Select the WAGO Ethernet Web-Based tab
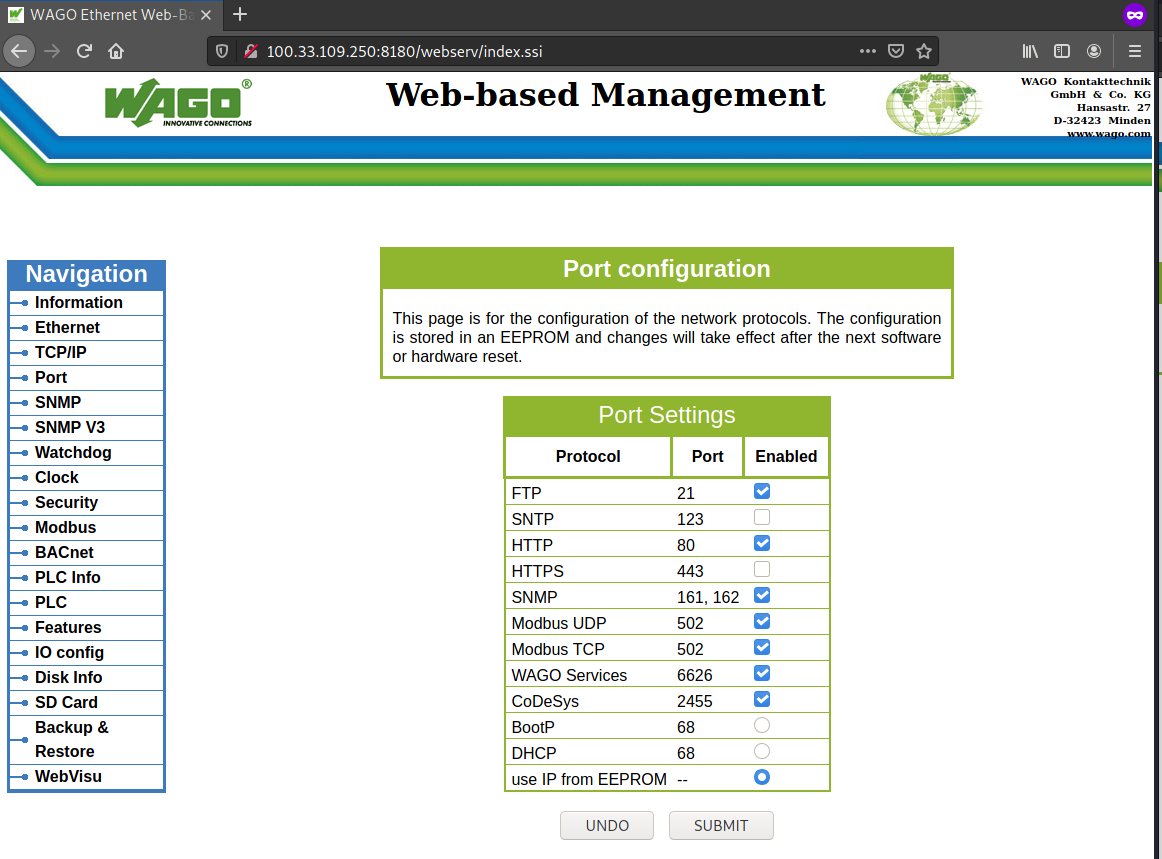Image resolution: width=1162 pixels, height=859 pixels. click(111, 15)
